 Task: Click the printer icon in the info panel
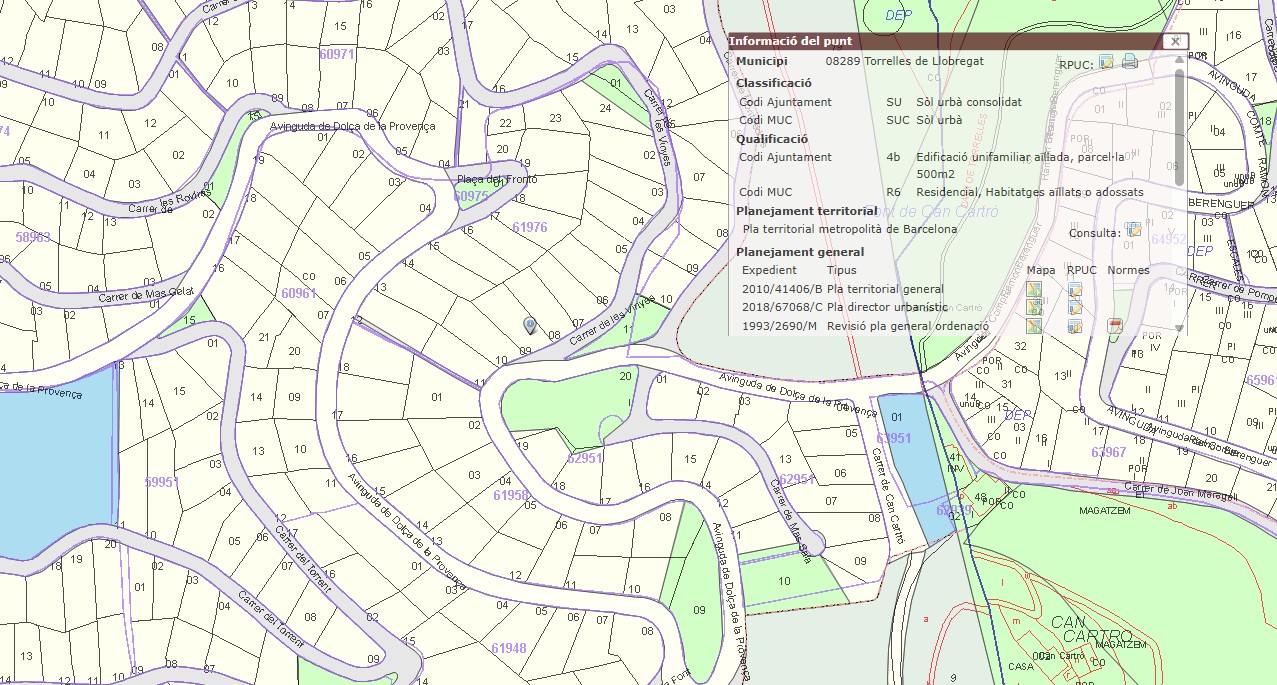1130,62
